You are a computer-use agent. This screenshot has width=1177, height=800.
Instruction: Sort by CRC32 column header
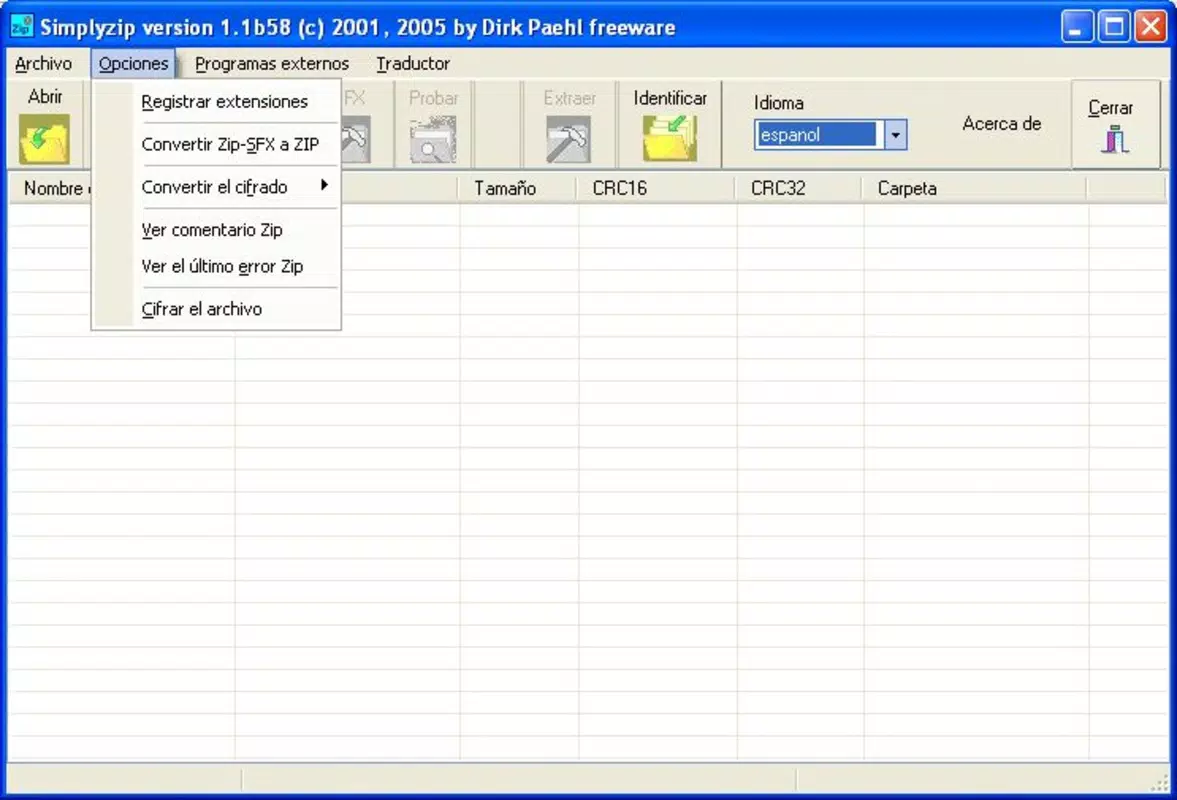point(799,188)
